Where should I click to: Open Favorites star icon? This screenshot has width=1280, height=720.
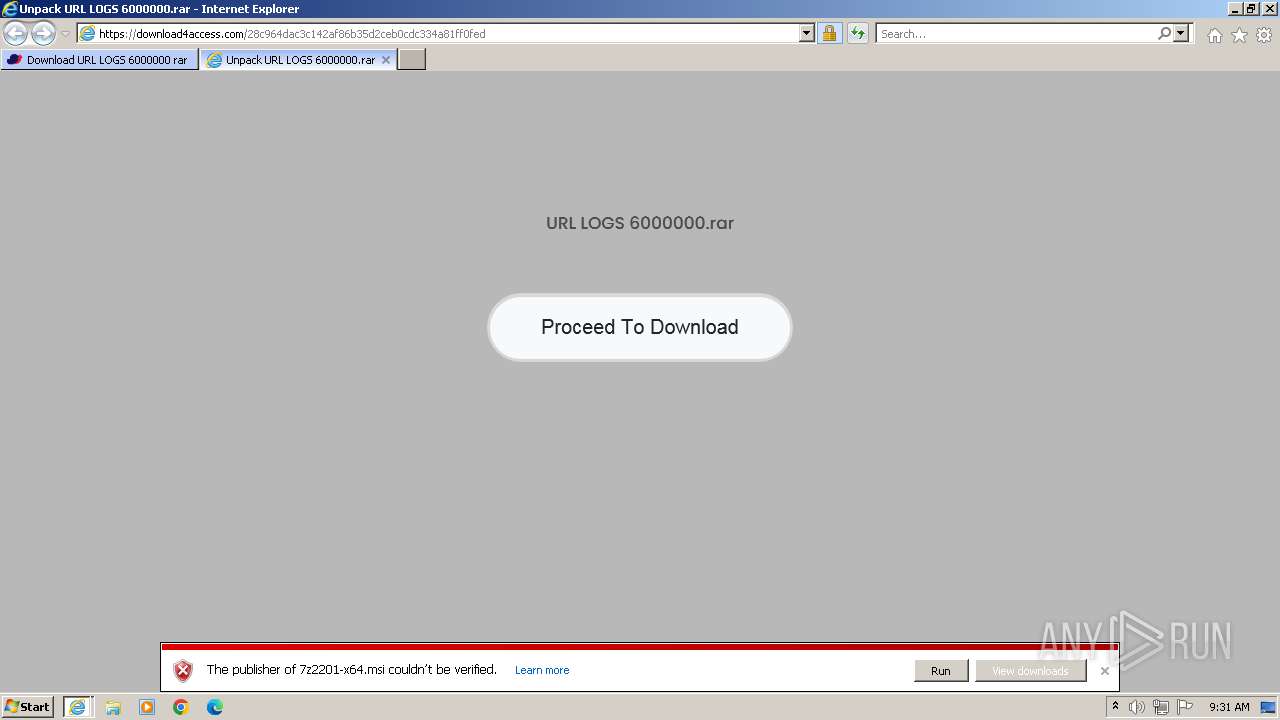pos(1239,35)
